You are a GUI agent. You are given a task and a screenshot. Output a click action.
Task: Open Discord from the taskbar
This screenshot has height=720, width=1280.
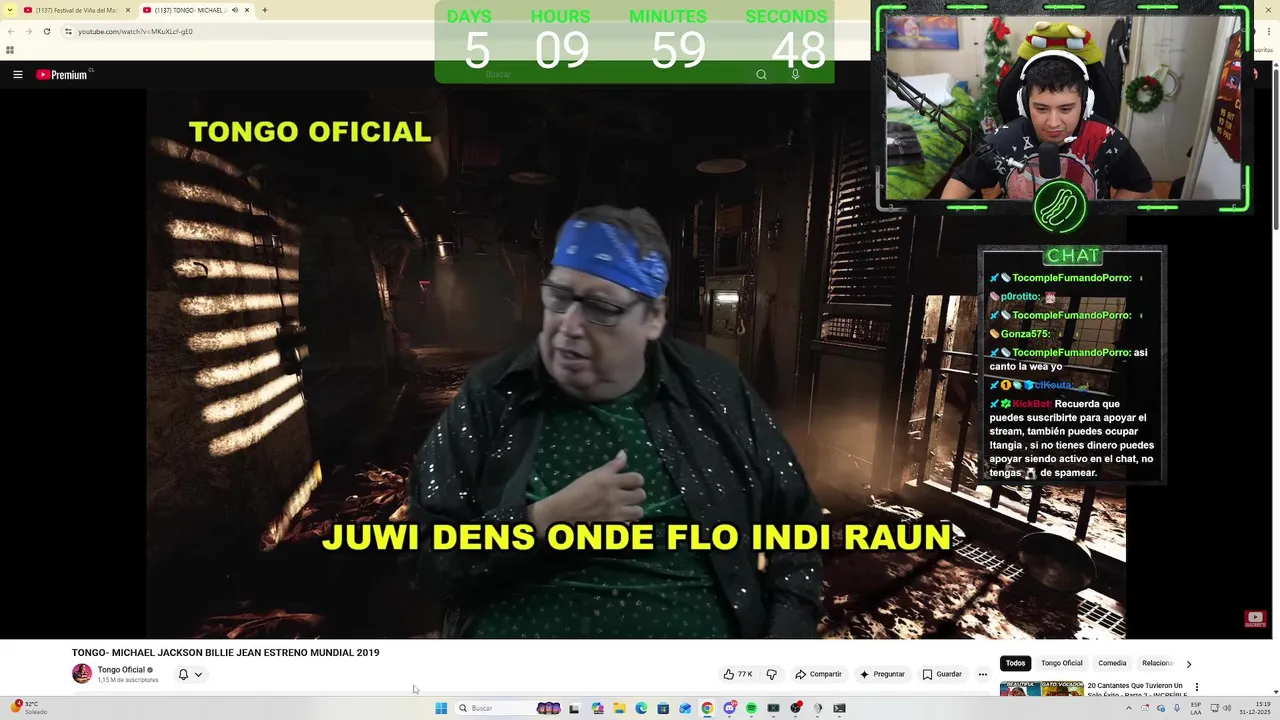pos(729,708)
